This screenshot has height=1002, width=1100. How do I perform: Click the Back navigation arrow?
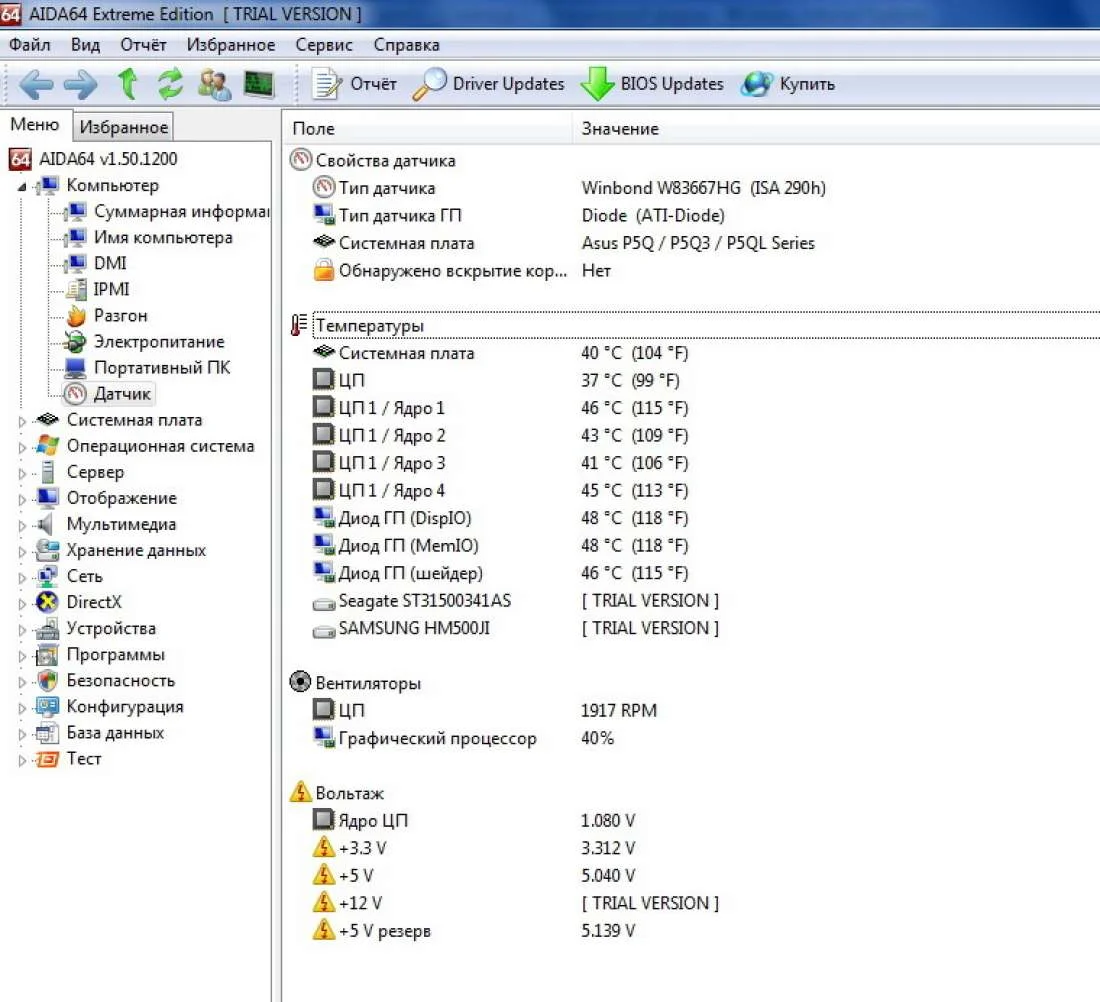36,84
